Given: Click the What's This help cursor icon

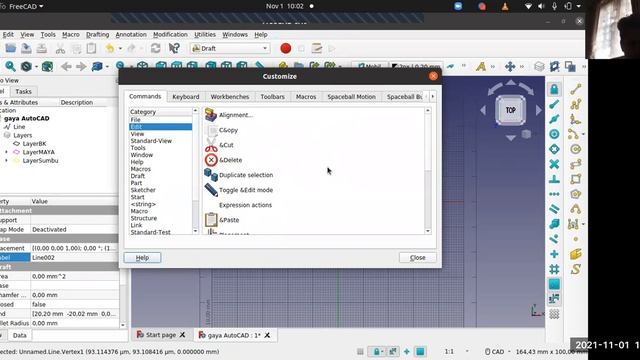Looking at the screenshot, I should pos(174,49).
